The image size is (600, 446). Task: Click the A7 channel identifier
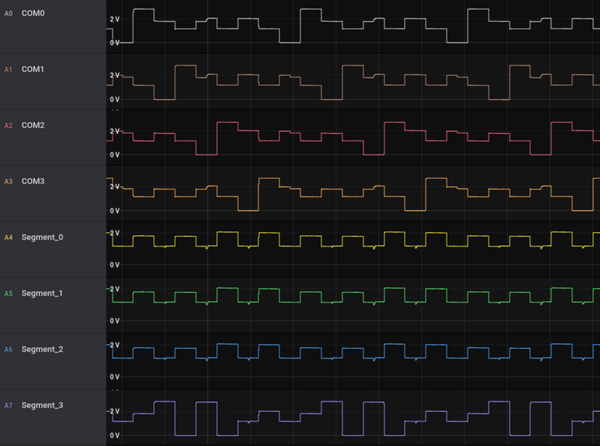(x=8, y=405)
